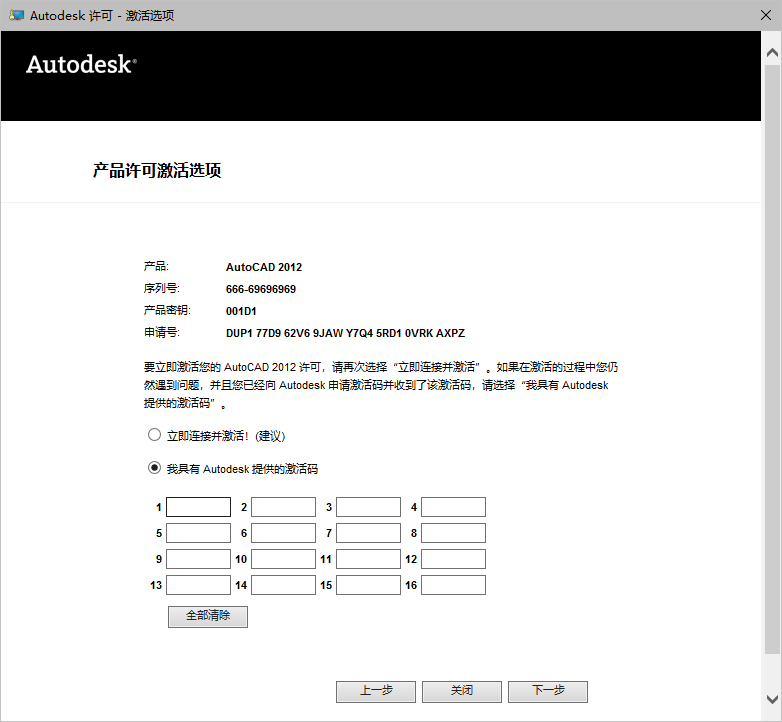Viewport: 782px width, 722px height.
Task: Select the 我具有 Autodesk 提供的激活码 radio option
Action: click(155, 468)
